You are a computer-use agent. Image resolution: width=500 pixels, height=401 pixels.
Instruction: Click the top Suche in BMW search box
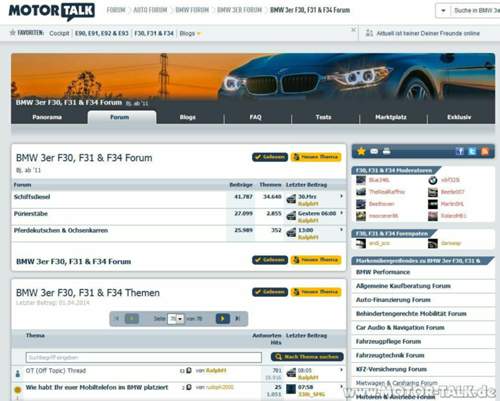pos(476,11)
